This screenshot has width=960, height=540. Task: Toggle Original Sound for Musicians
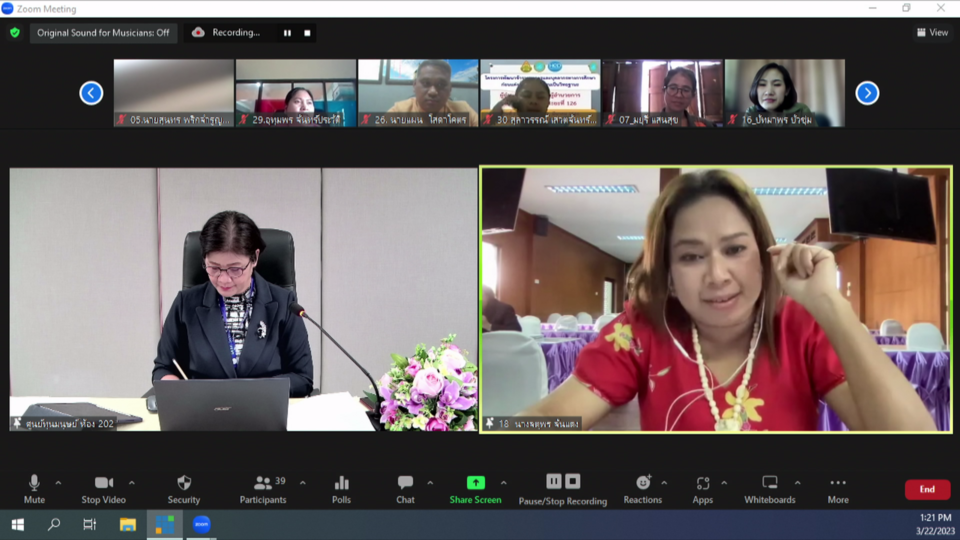click(x=103, y=33)
